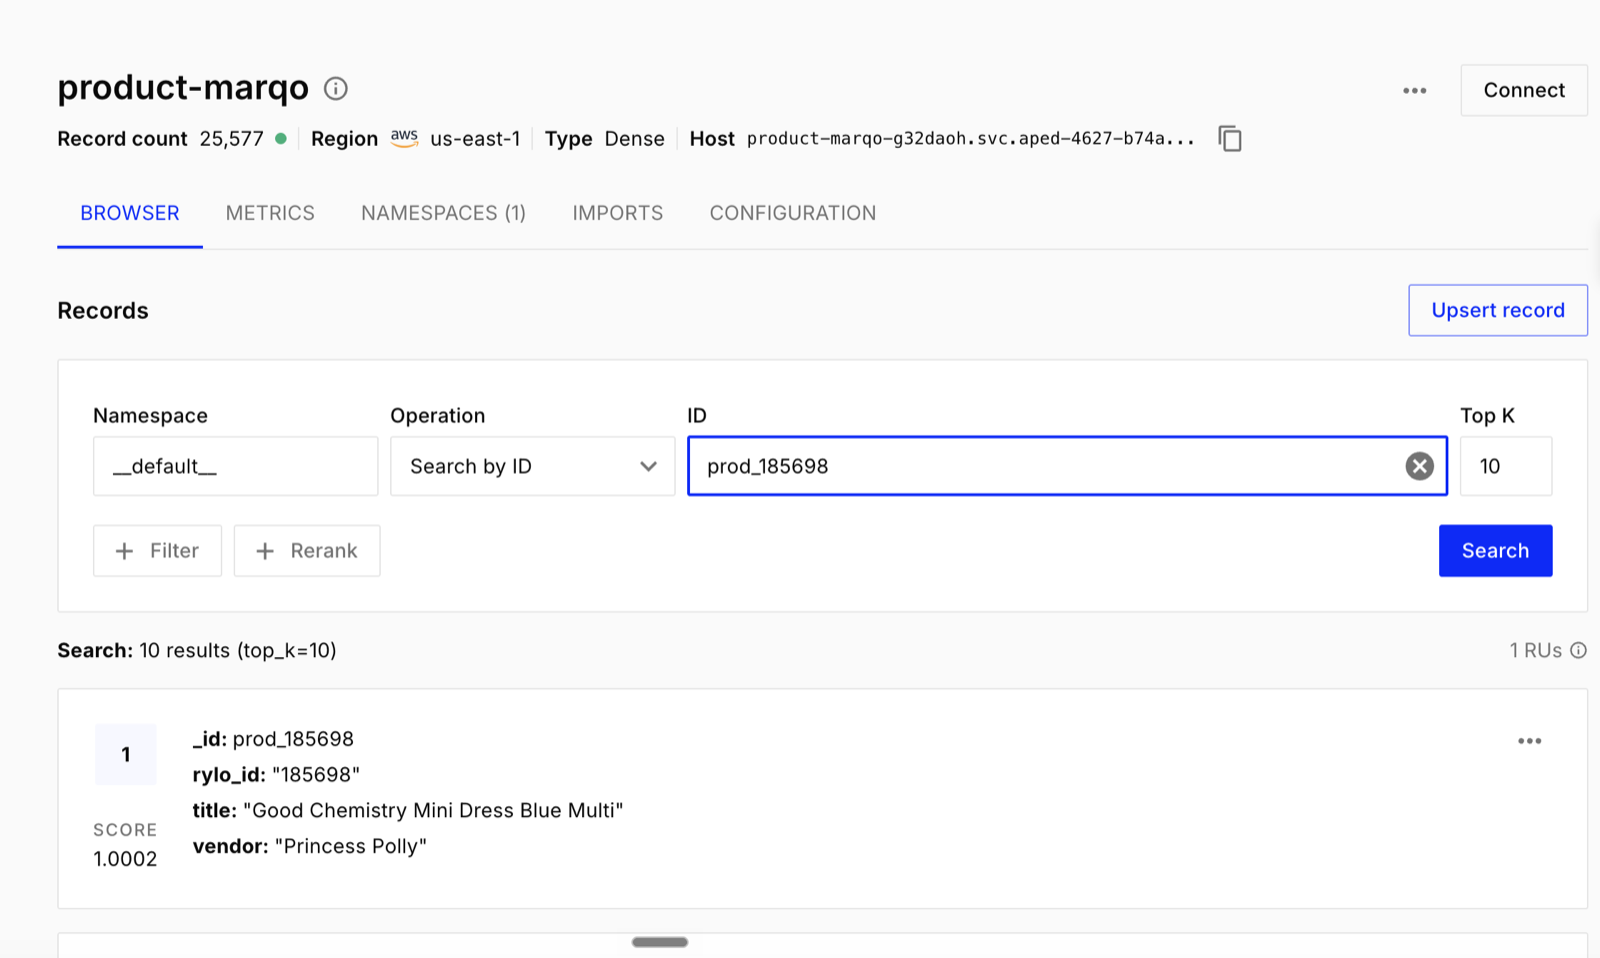Click the green status dot by record count
This screenshot has height=958, width=1600.
[281, 139]
